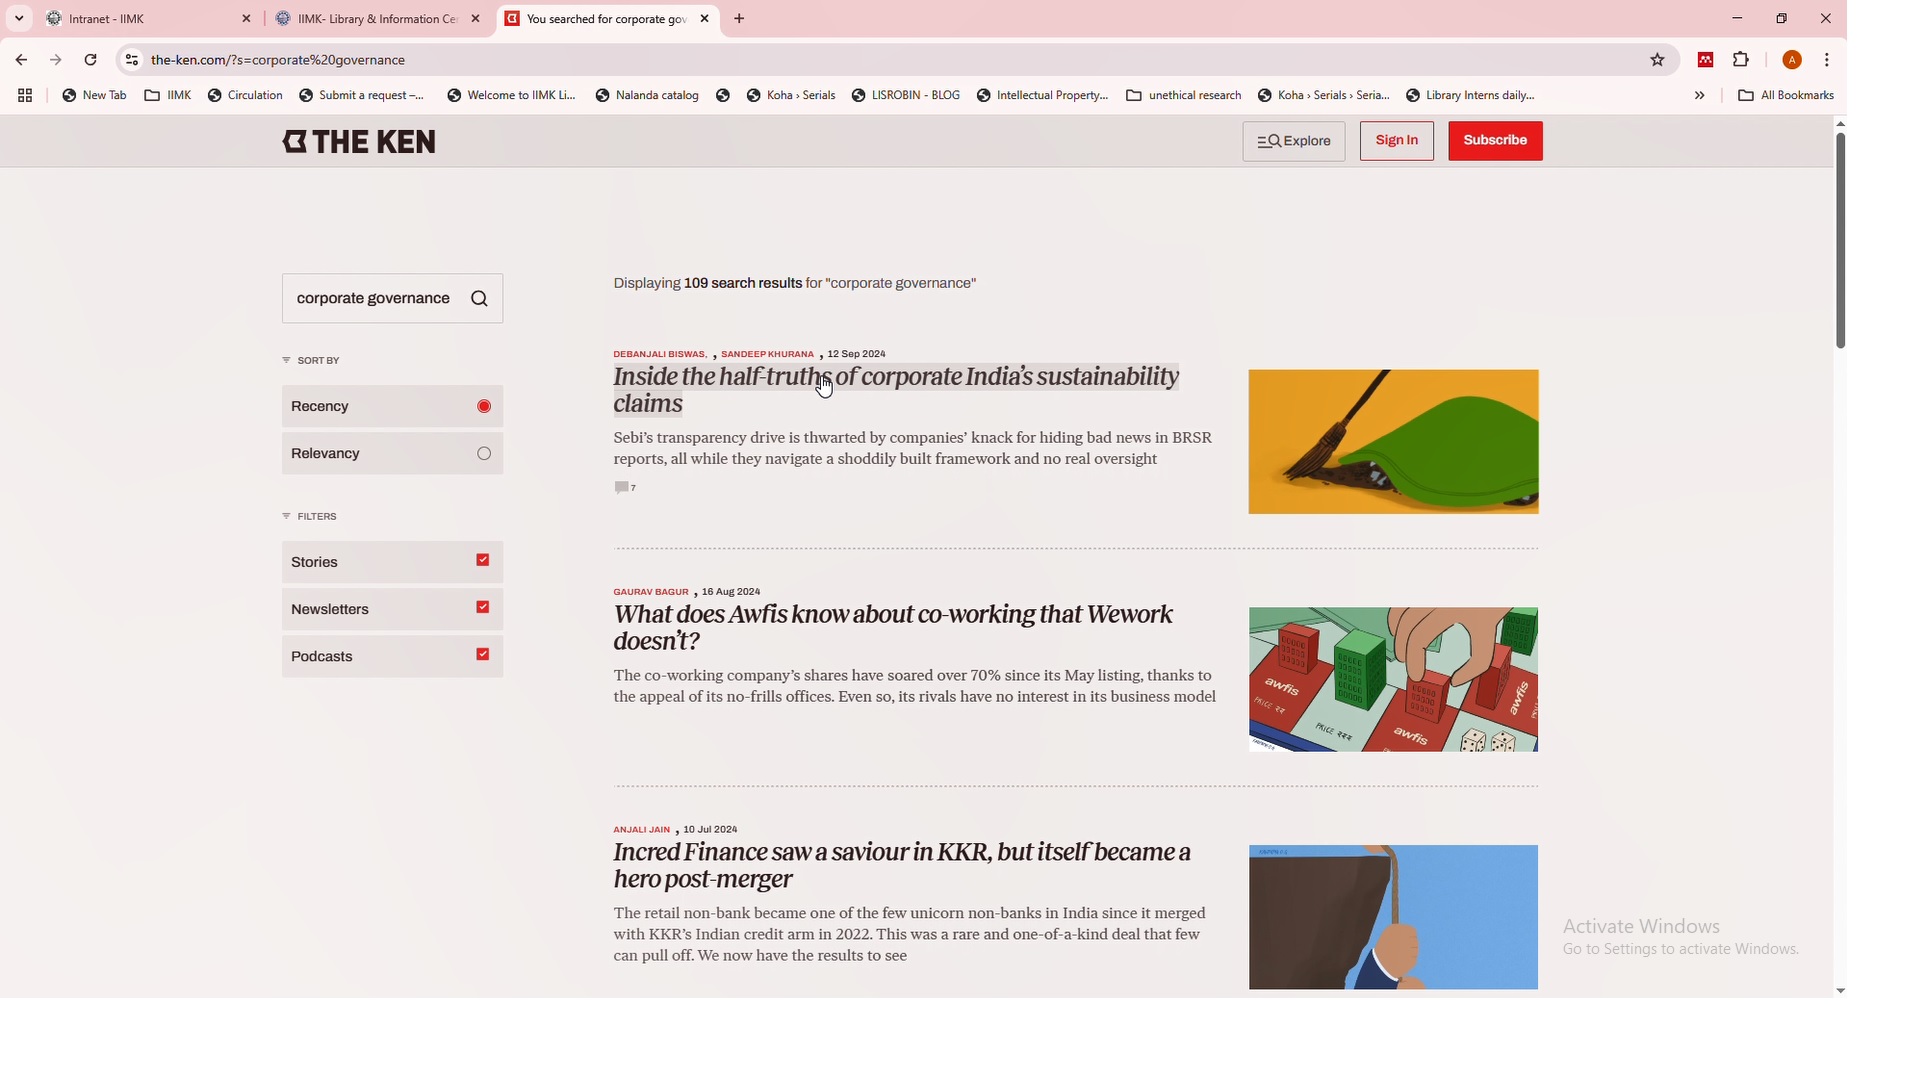
Task: Switch to Intranet - IIMK tab
Action: 140,19
